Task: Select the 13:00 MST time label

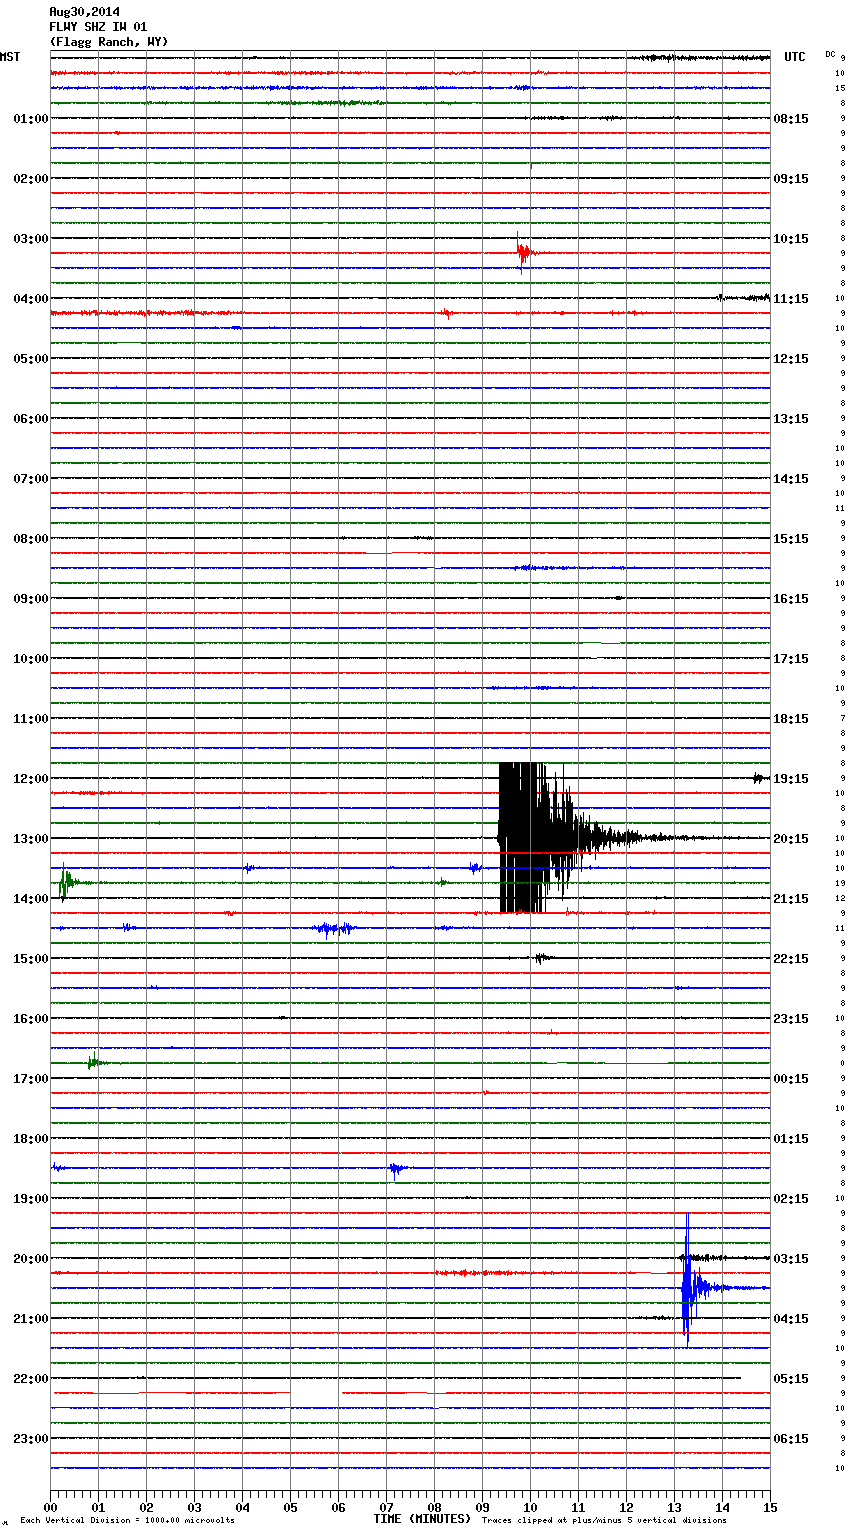Action: 31,839
